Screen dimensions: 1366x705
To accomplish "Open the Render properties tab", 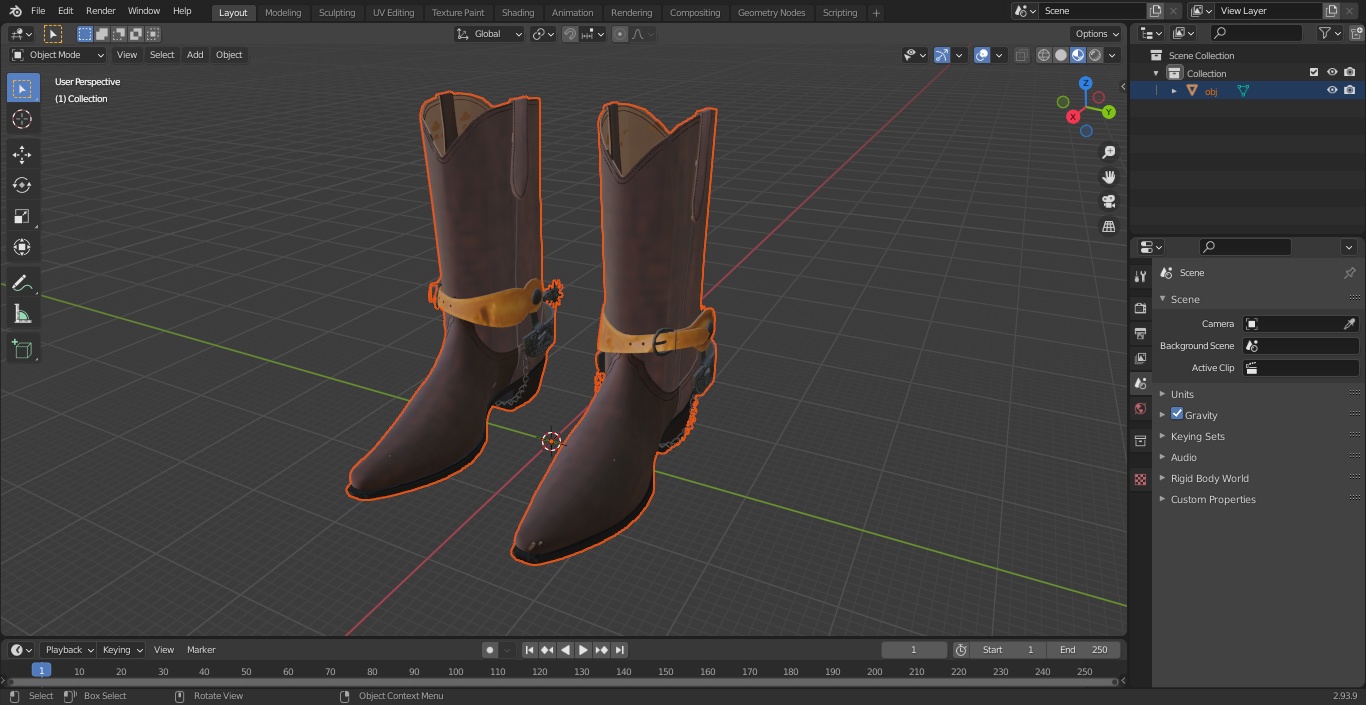I will point(1140,309).
